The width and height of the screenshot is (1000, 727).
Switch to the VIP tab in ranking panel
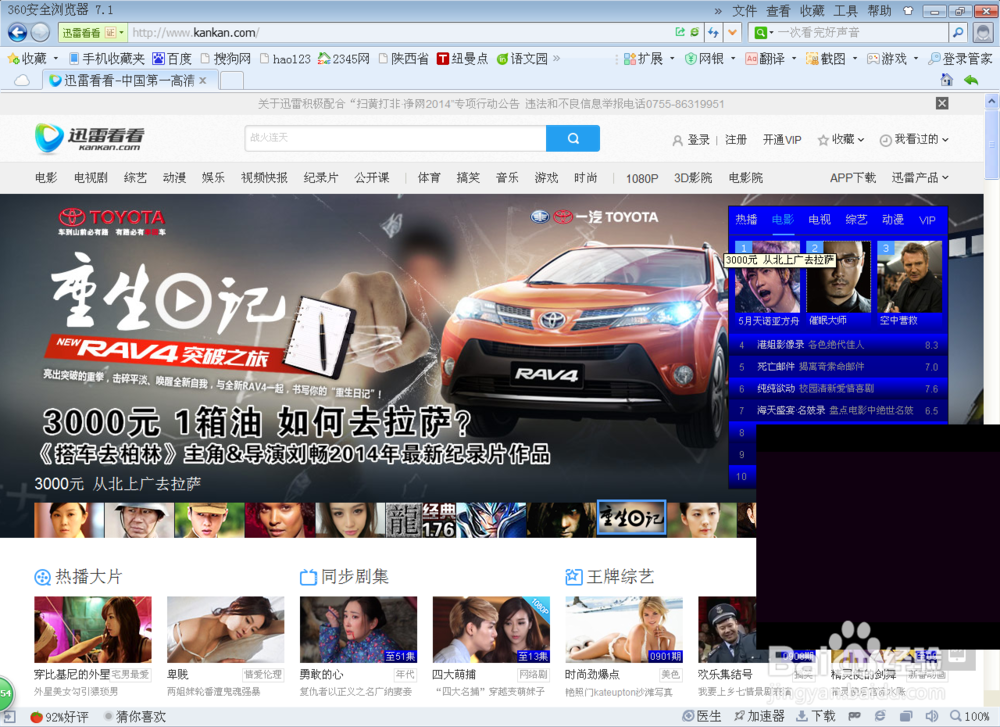(927, 220)
